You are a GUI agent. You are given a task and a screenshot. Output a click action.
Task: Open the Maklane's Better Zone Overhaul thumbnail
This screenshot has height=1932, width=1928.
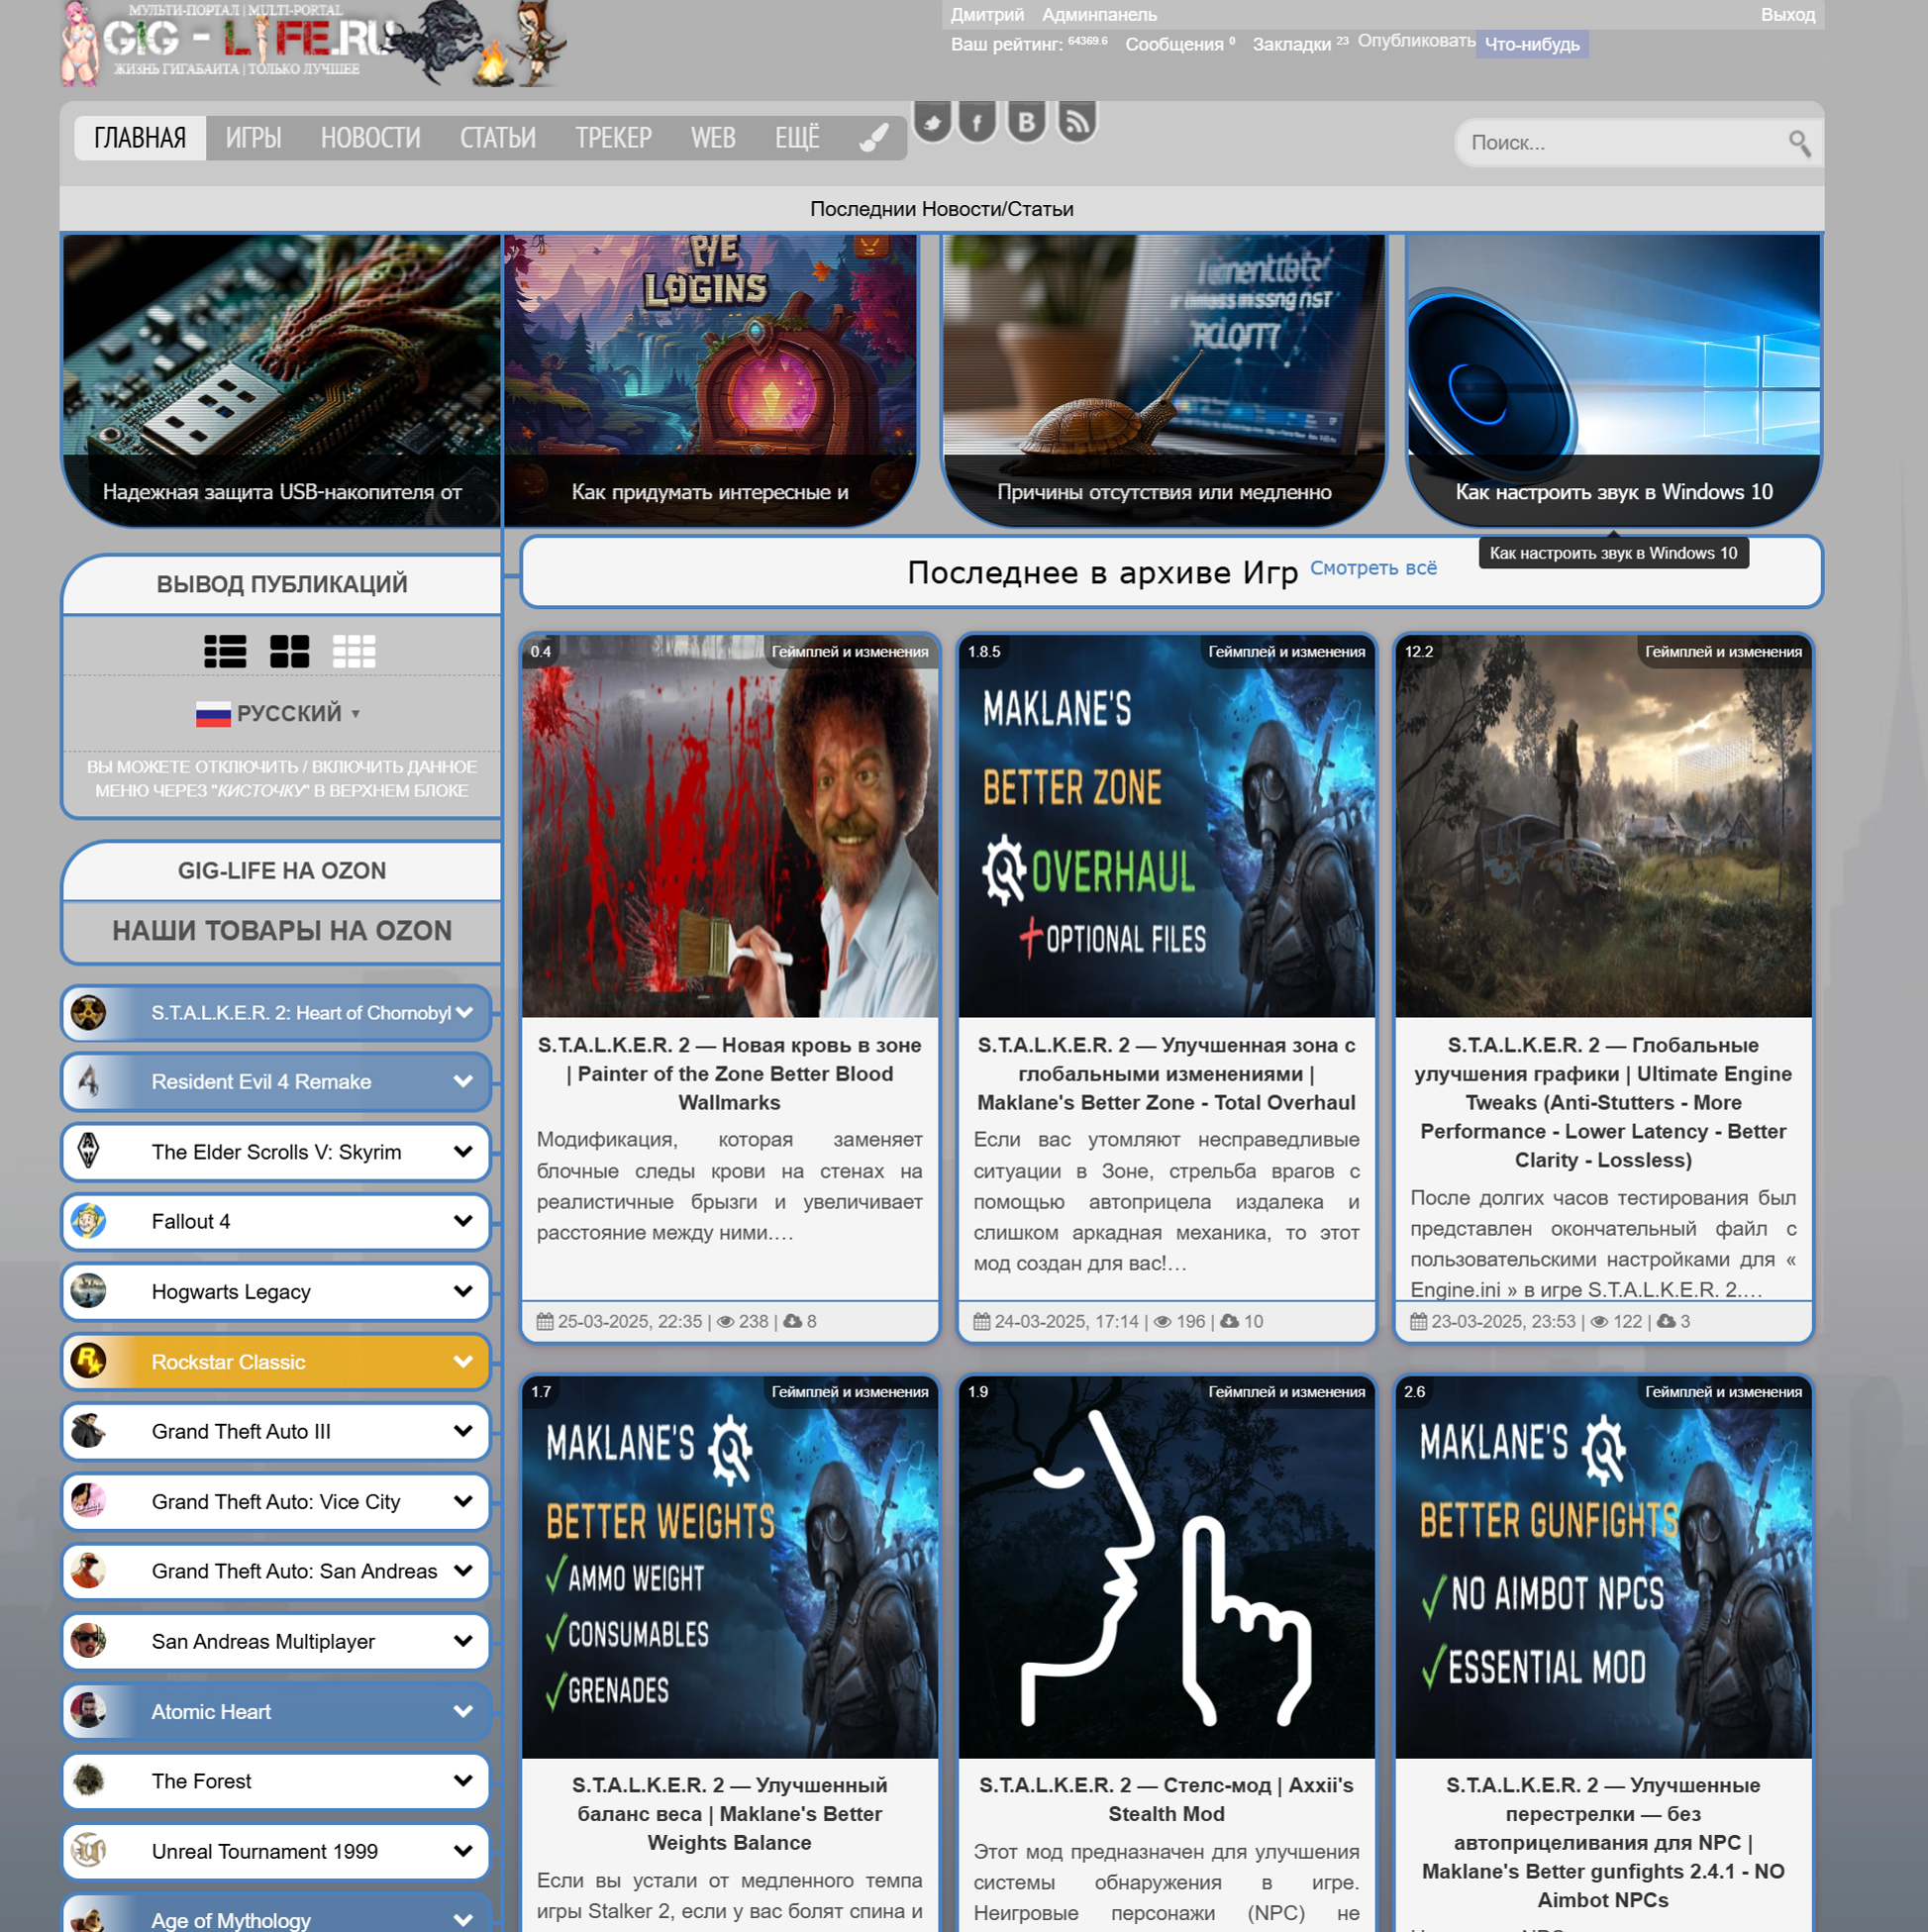(x=1166, y=826)
